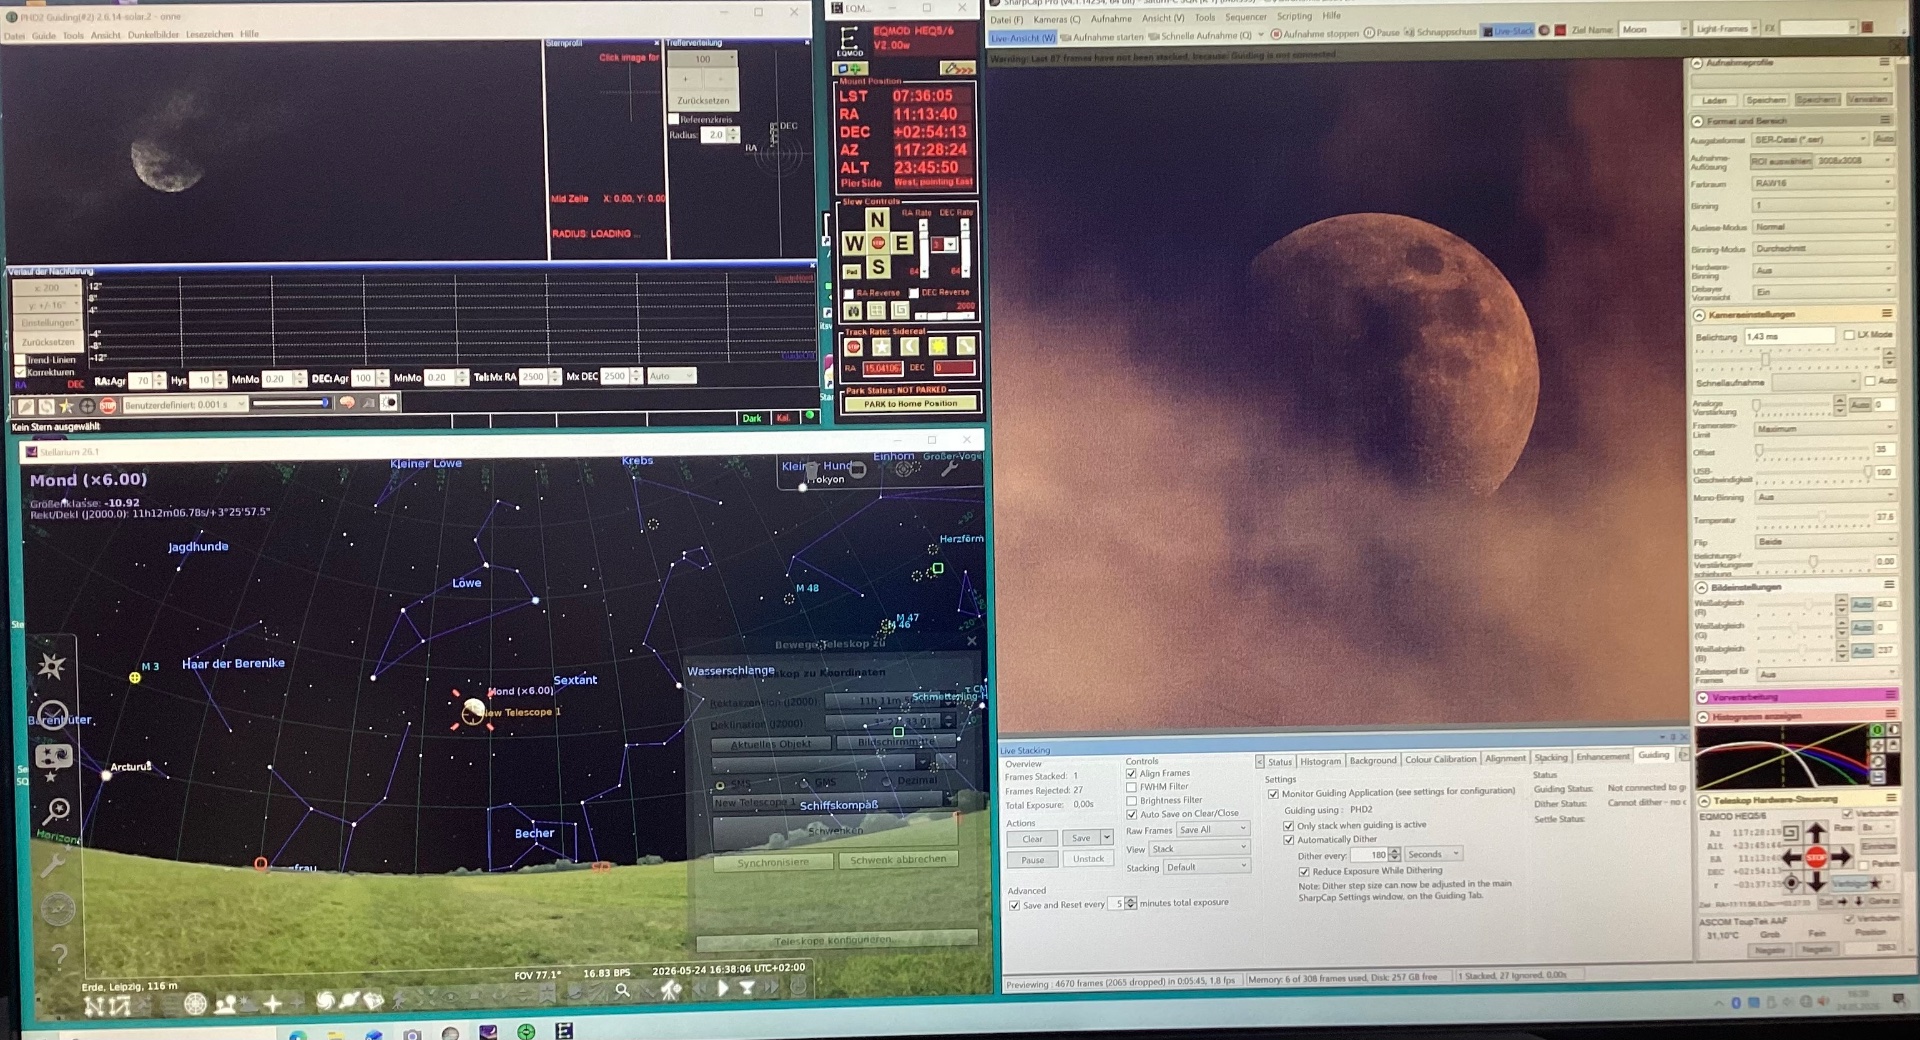Image resolution: width=1920 pixels, height=1040 pixels.
Task: Open PHD2 exposure time Benutzerdefiniert dropdown
Action: coord(185,405)
